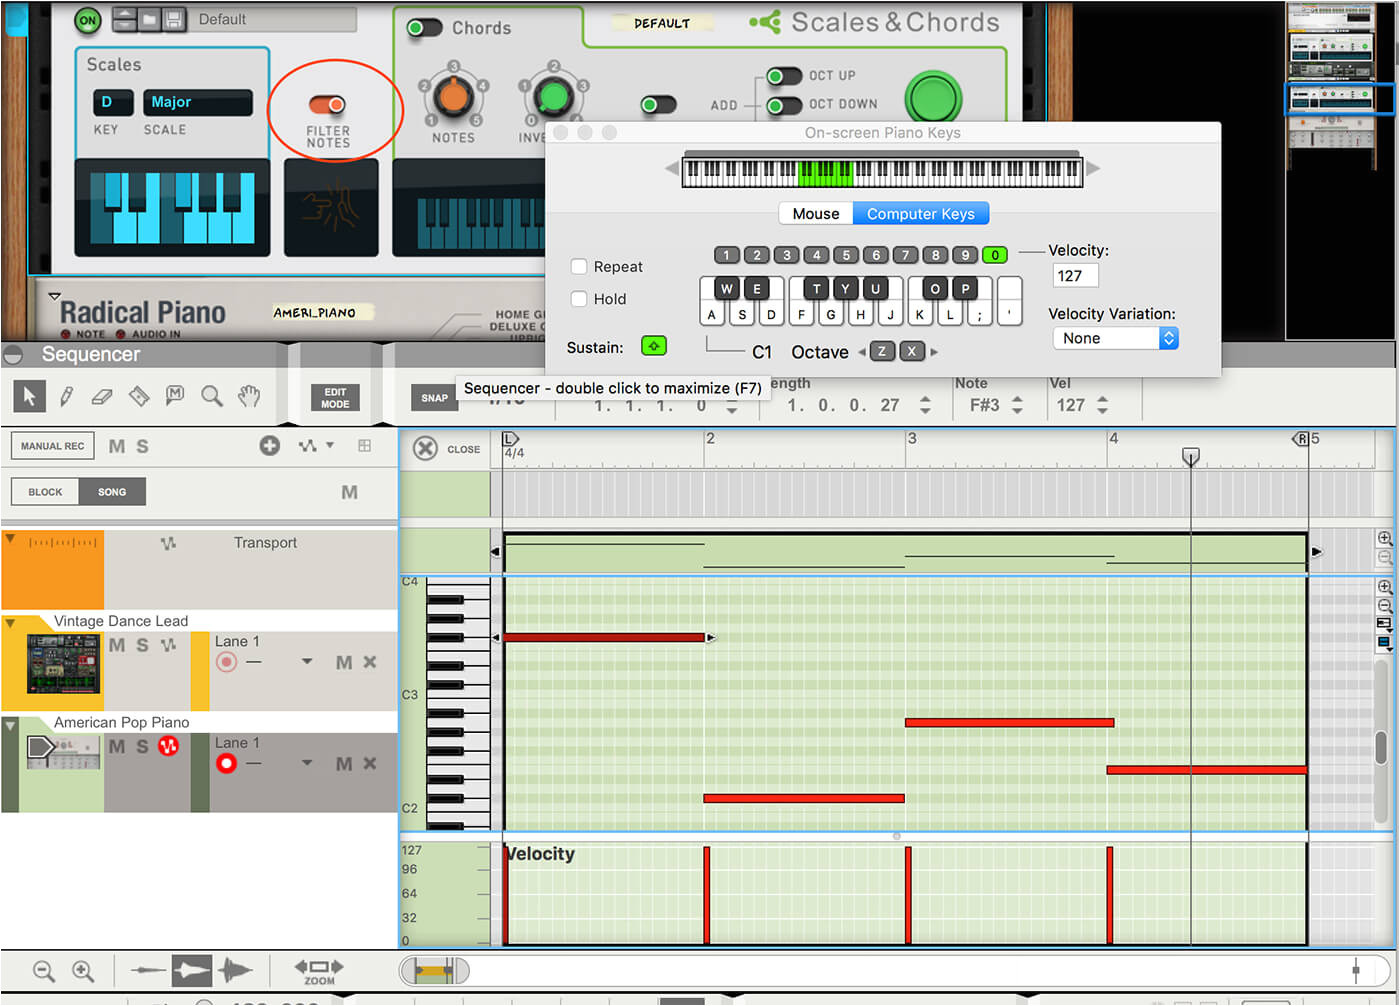Click the Velocity input field showing 127

[1075, 276]
